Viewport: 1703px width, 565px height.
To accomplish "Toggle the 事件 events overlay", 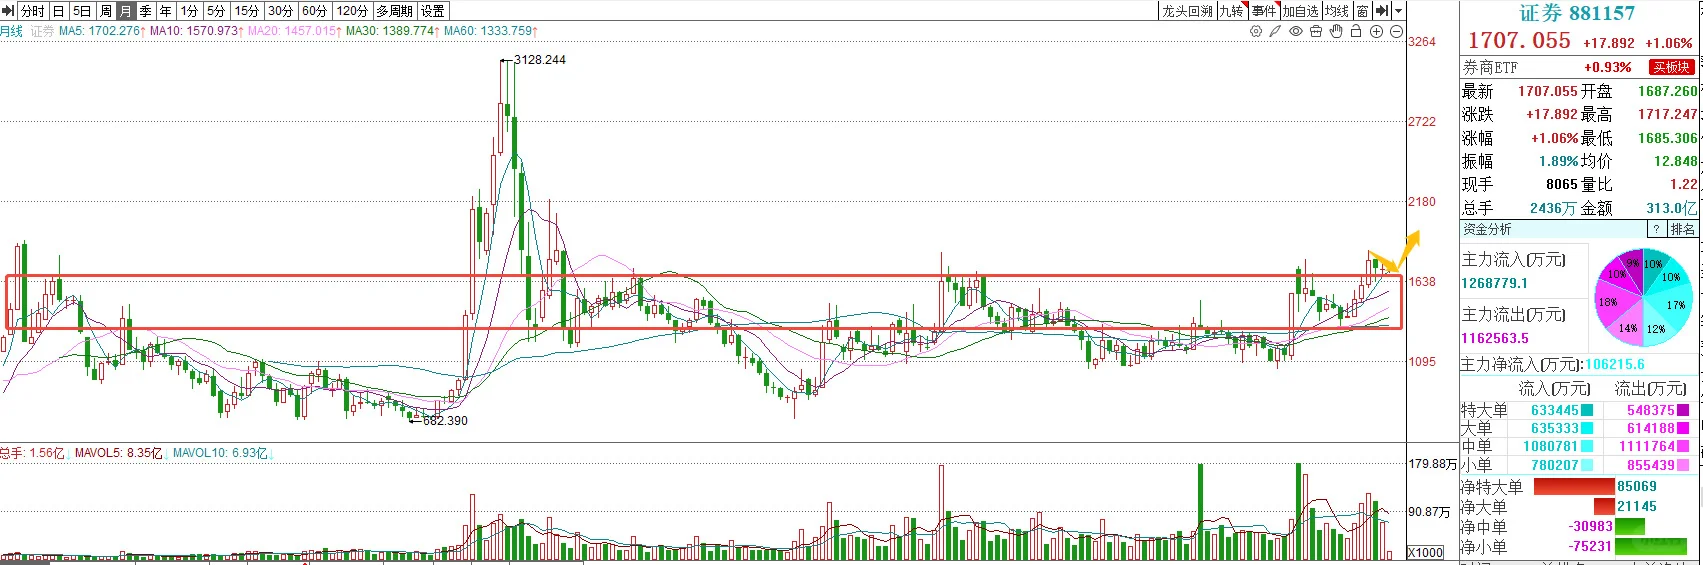I will coord(1264,11).
